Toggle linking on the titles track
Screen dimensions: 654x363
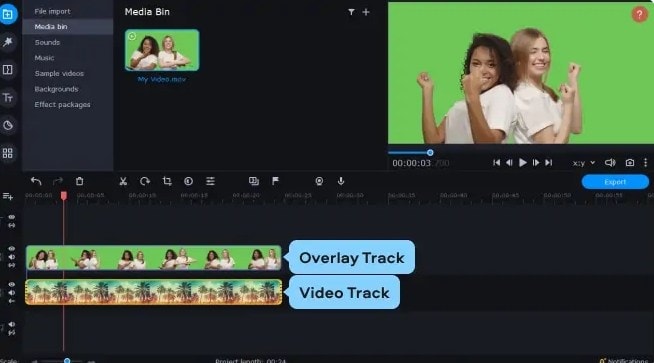coord(12,225)
